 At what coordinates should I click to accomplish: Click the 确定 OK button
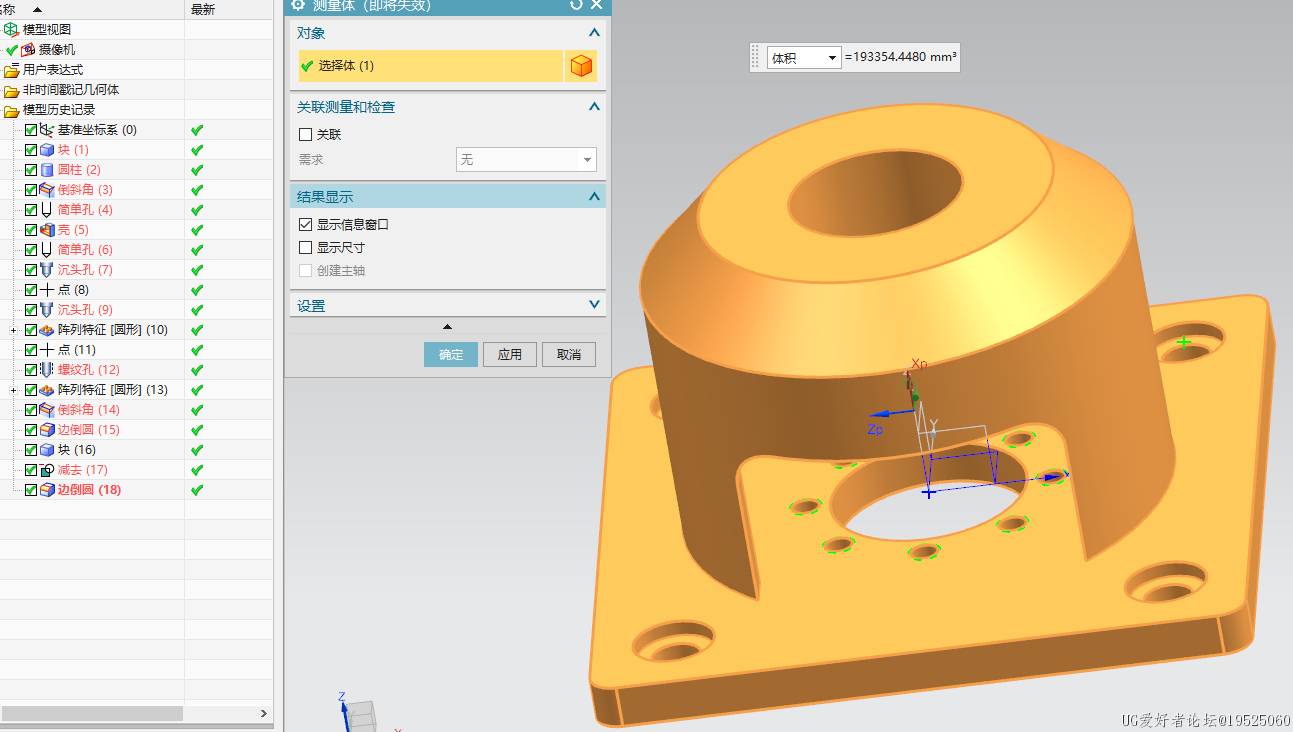click(451, 354)
